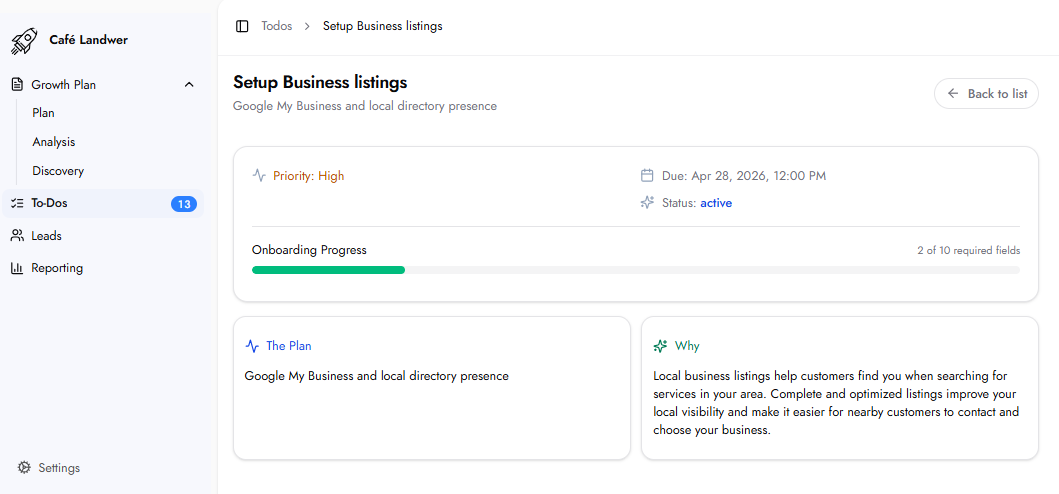Click the To-Dos count badge 13
Screen dimensions: 1059x494
click(183, 204)
